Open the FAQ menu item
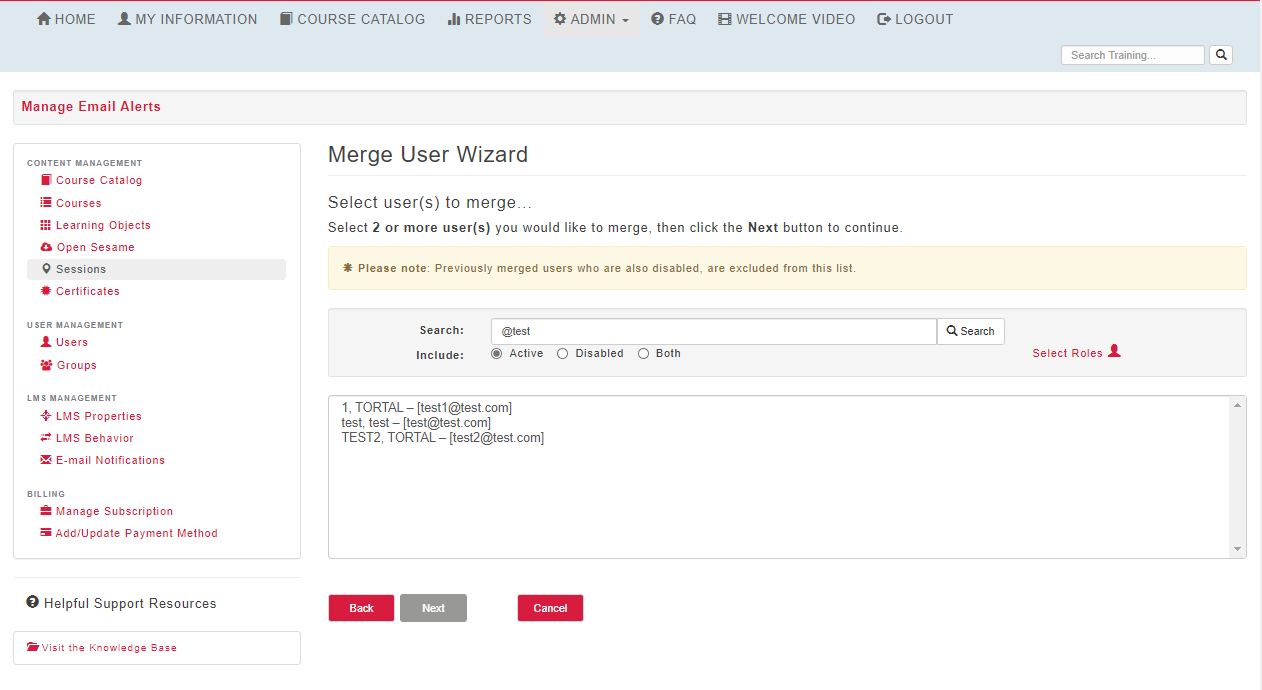 tap(674, 19)
